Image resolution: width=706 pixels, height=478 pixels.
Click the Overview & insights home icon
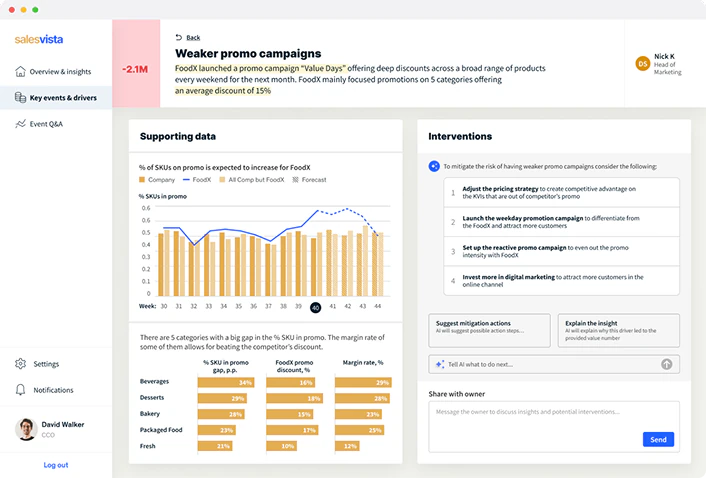point(20,72)
